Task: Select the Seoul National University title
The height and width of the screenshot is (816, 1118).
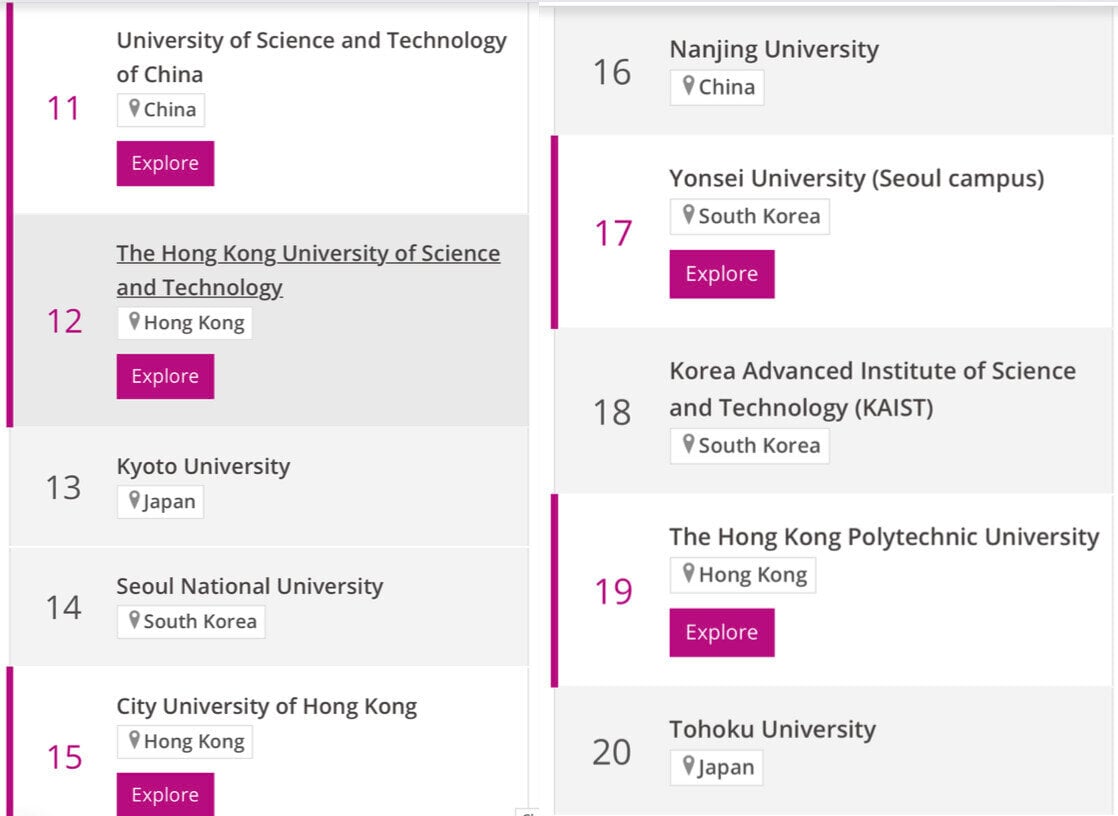Action: click(250, 586)
